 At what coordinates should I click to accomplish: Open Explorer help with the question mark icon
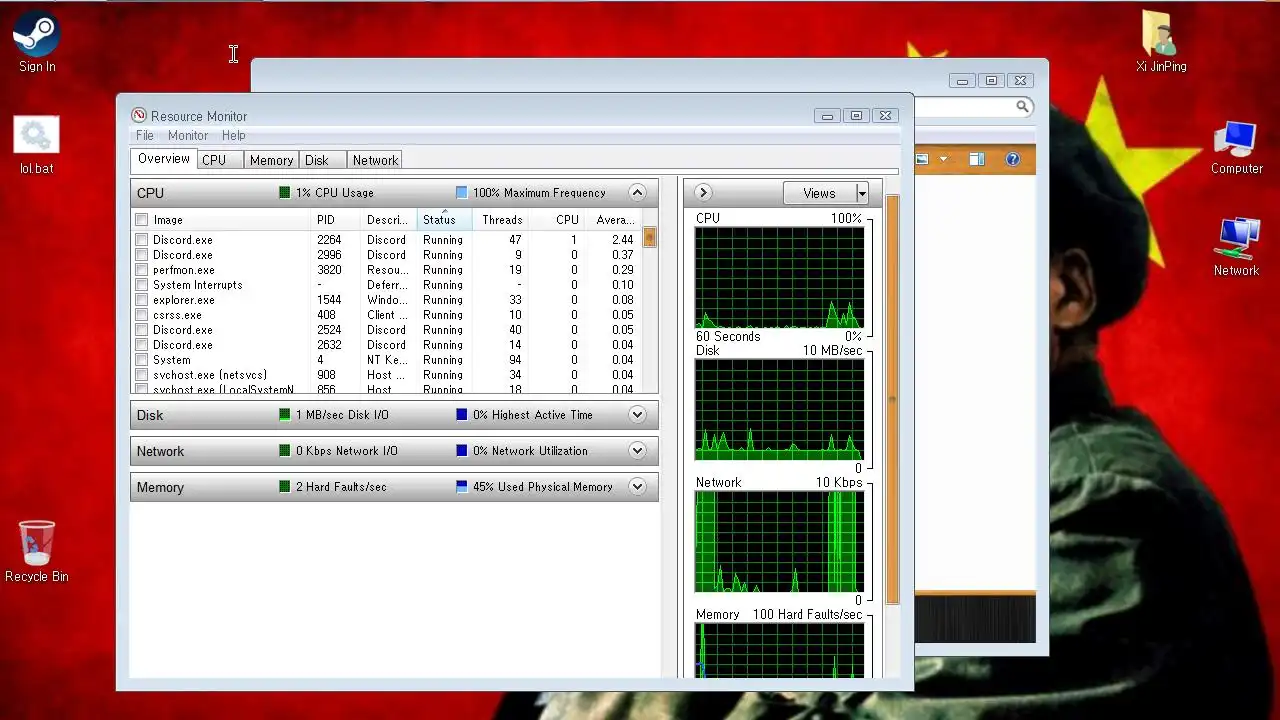tap(1013, 159)
